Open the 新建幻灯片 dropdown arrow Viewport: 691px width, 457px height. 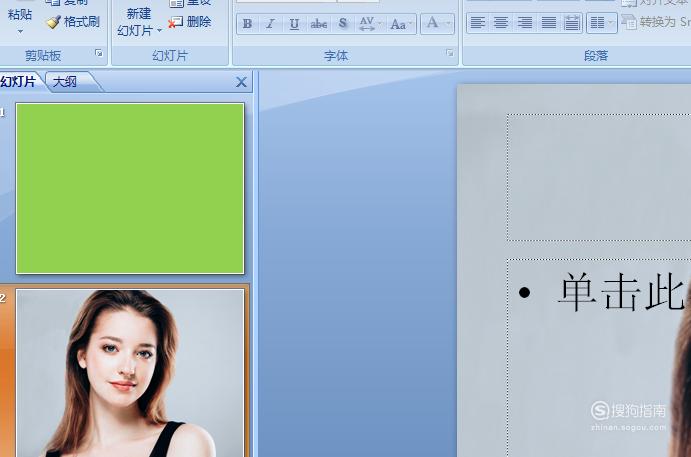coord(160,30)
